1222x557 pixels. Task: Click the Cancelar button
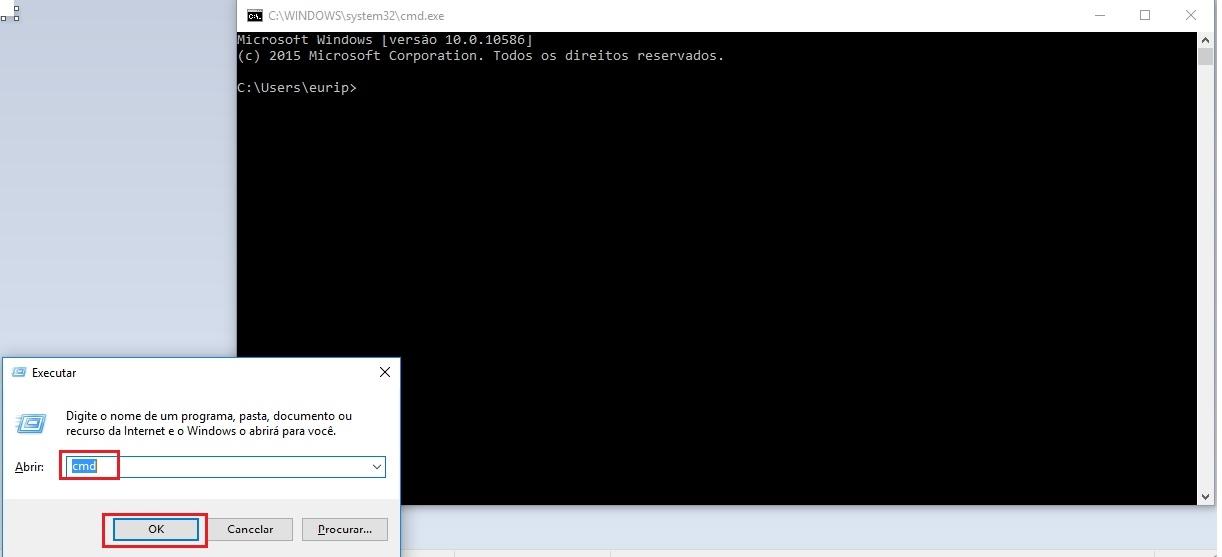point(250,529)
